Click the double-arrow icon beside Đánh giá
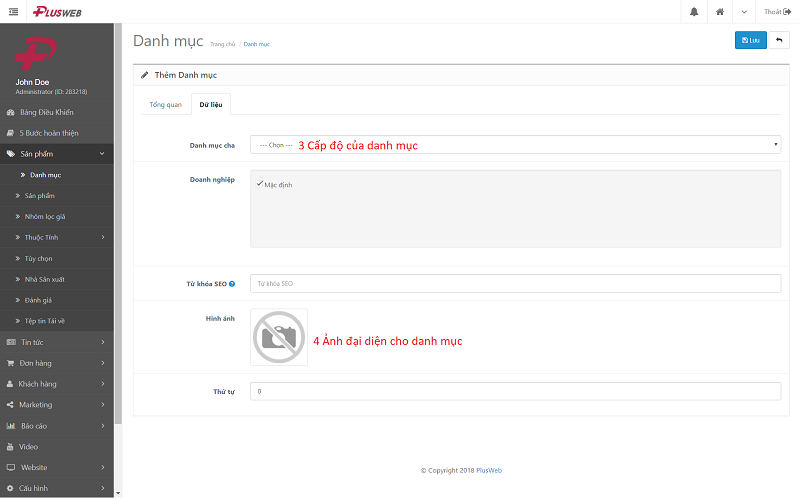The width and height of the screenshot is (800, 498). (17, 301)
